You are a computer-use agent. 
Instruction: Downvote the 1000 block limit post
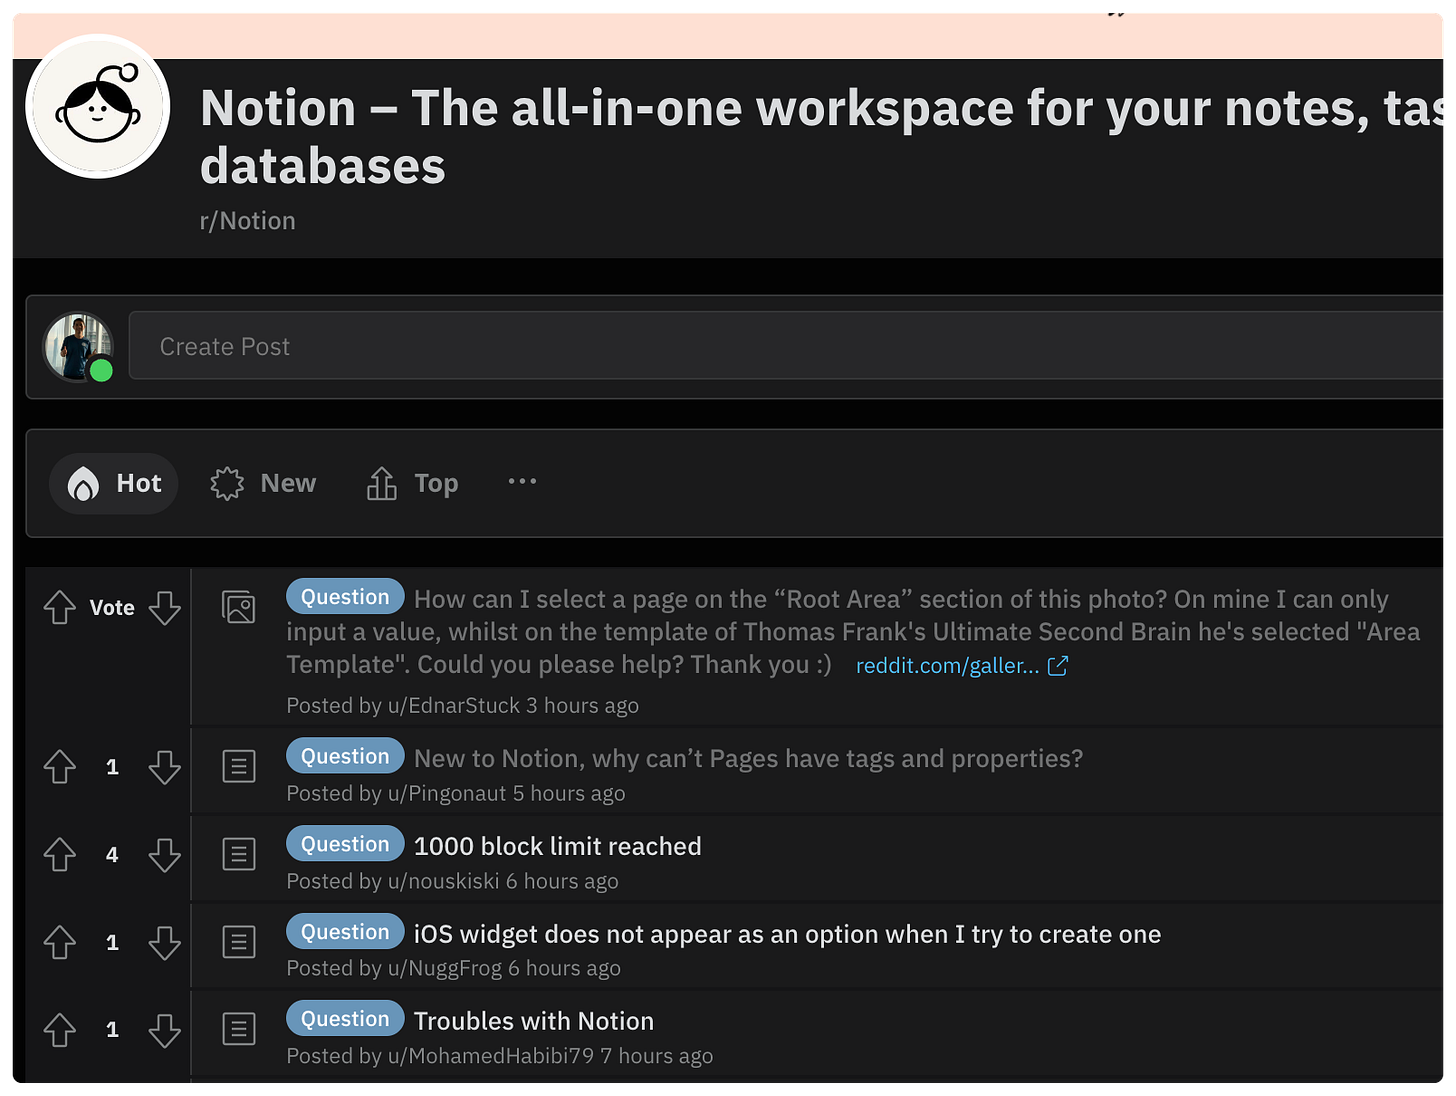(x=165, y=855)
